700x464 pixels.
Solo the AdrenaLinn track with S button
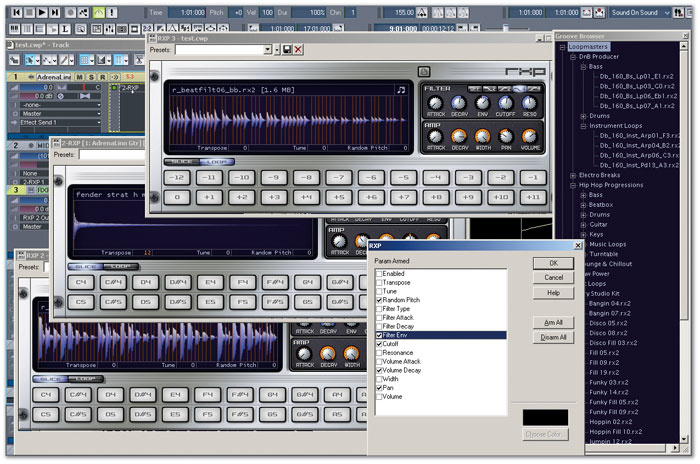tap(89, 77)
